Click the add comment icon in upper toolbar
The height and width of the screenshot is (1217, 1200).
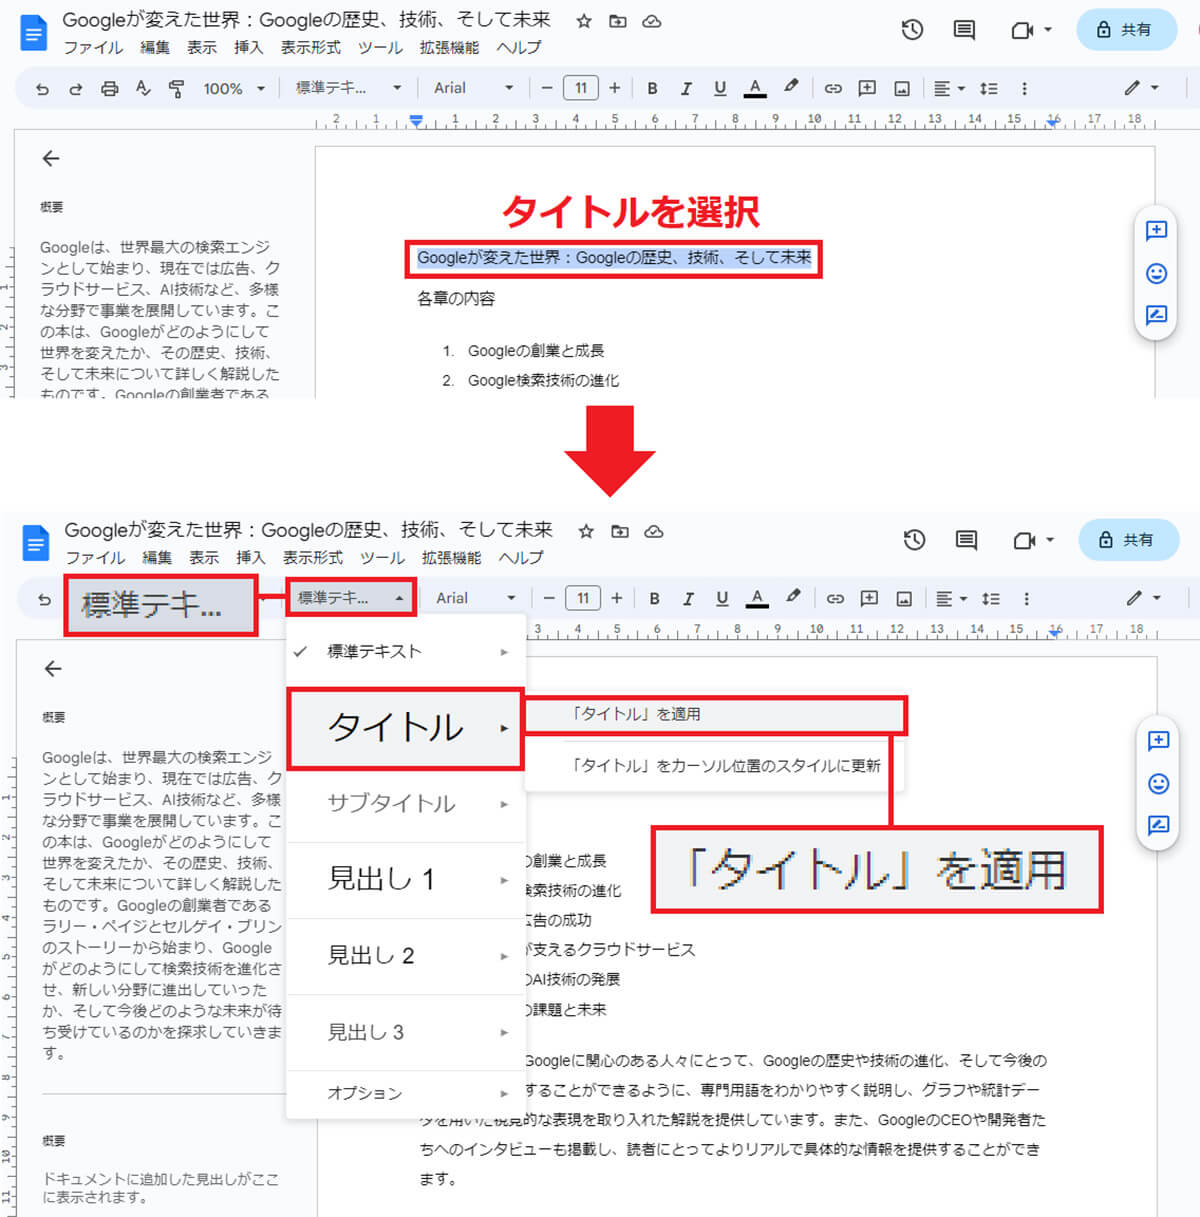(x=867, y=88)
